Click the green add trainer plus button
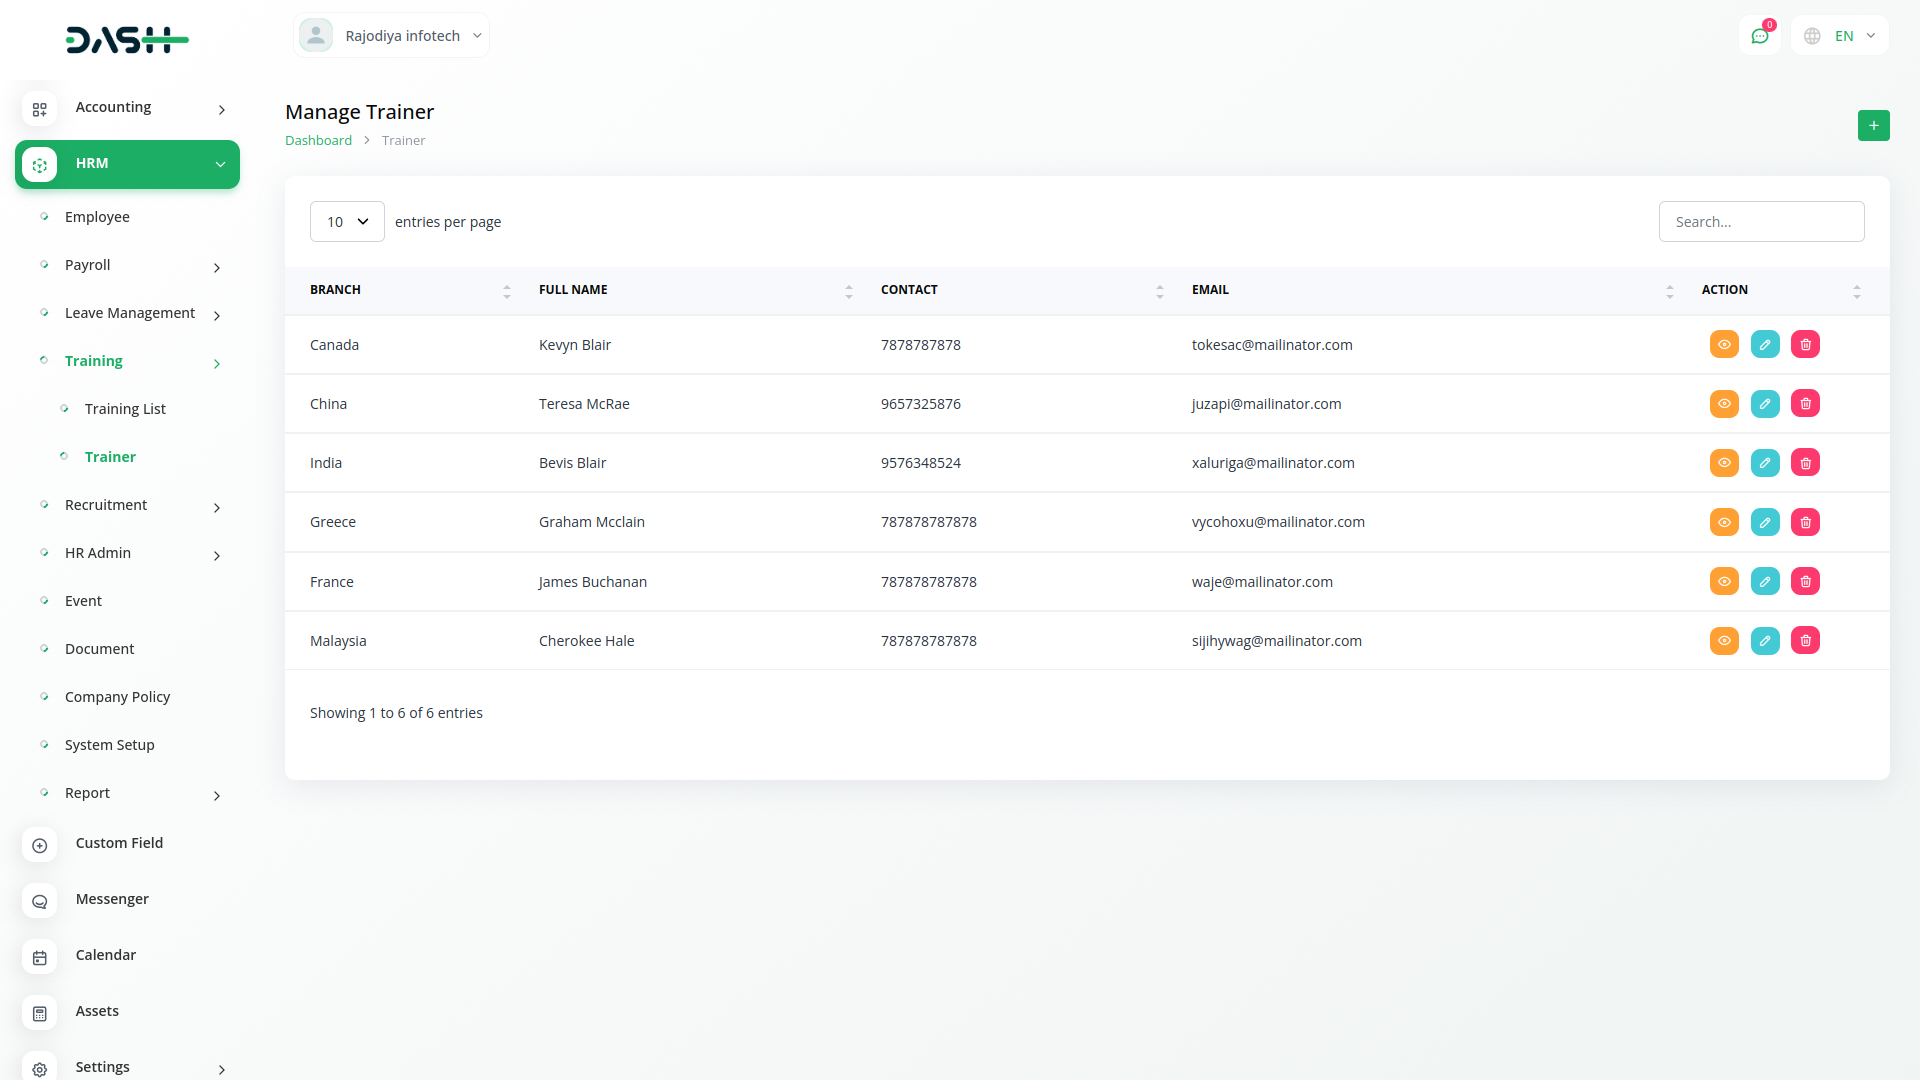This screenshot has height=1080, width=1920. coord(1873,125)
